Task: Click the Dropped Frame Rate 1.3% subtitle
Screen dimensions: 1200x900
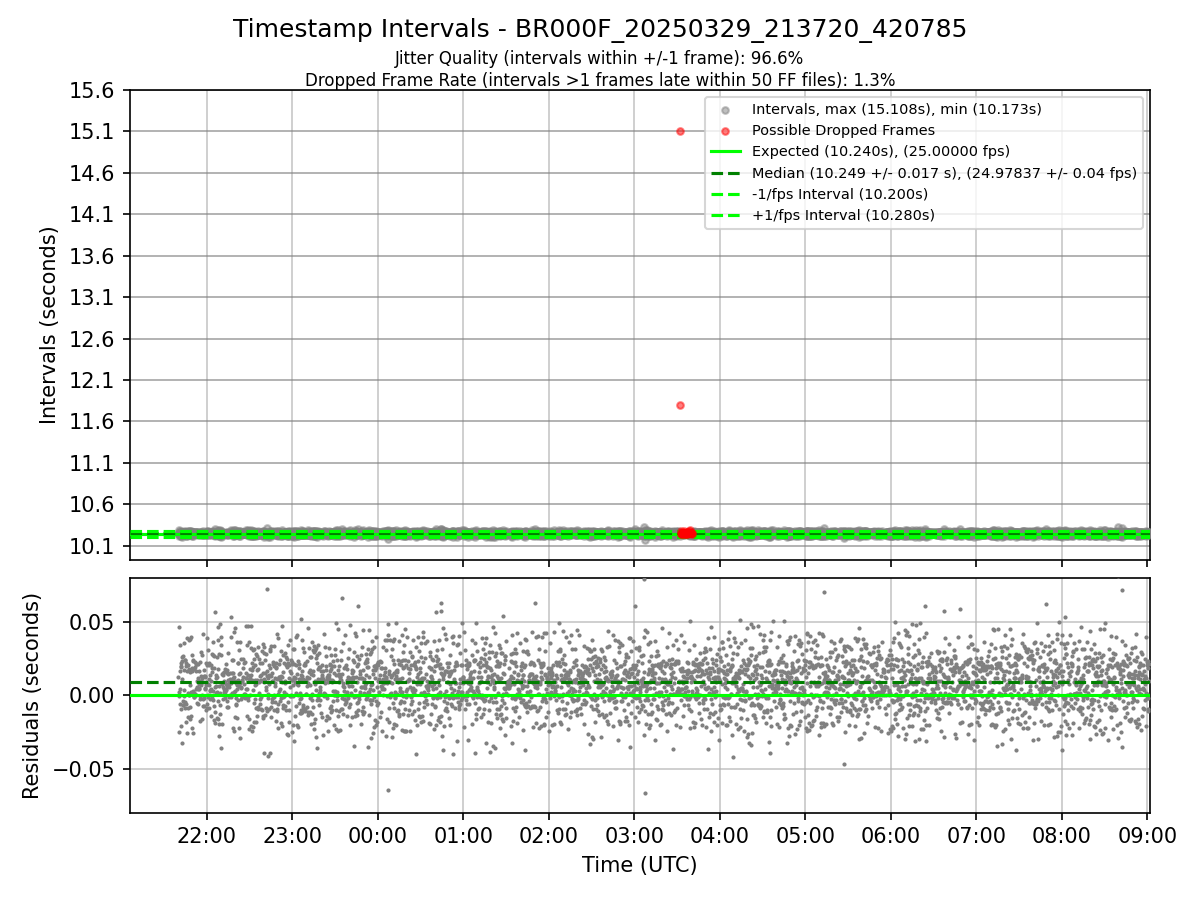Action: [600, 80]
